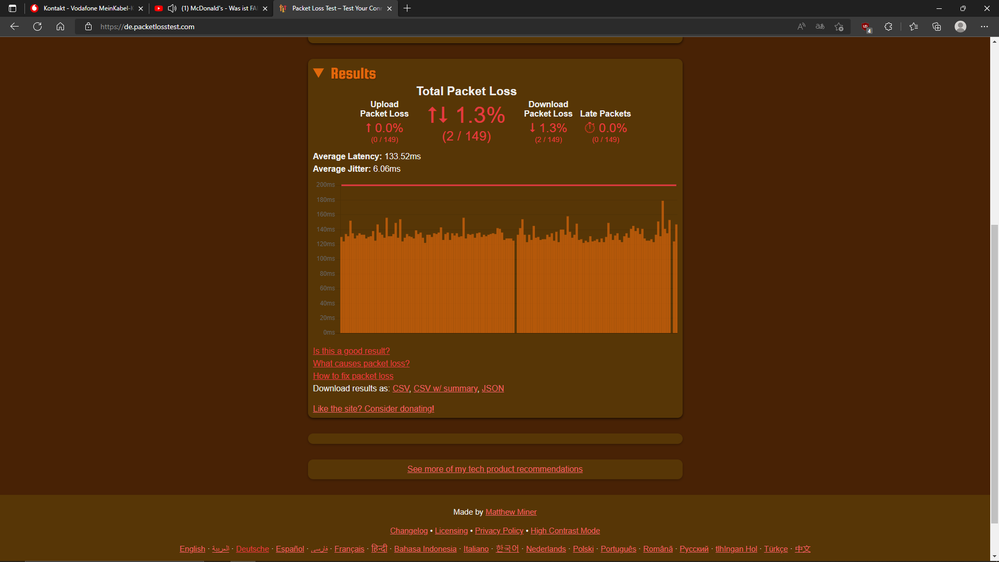Mute the McDonald's tab speaker icon
Image resolution: width=999 pixels, height=562 pixels.
172,8
